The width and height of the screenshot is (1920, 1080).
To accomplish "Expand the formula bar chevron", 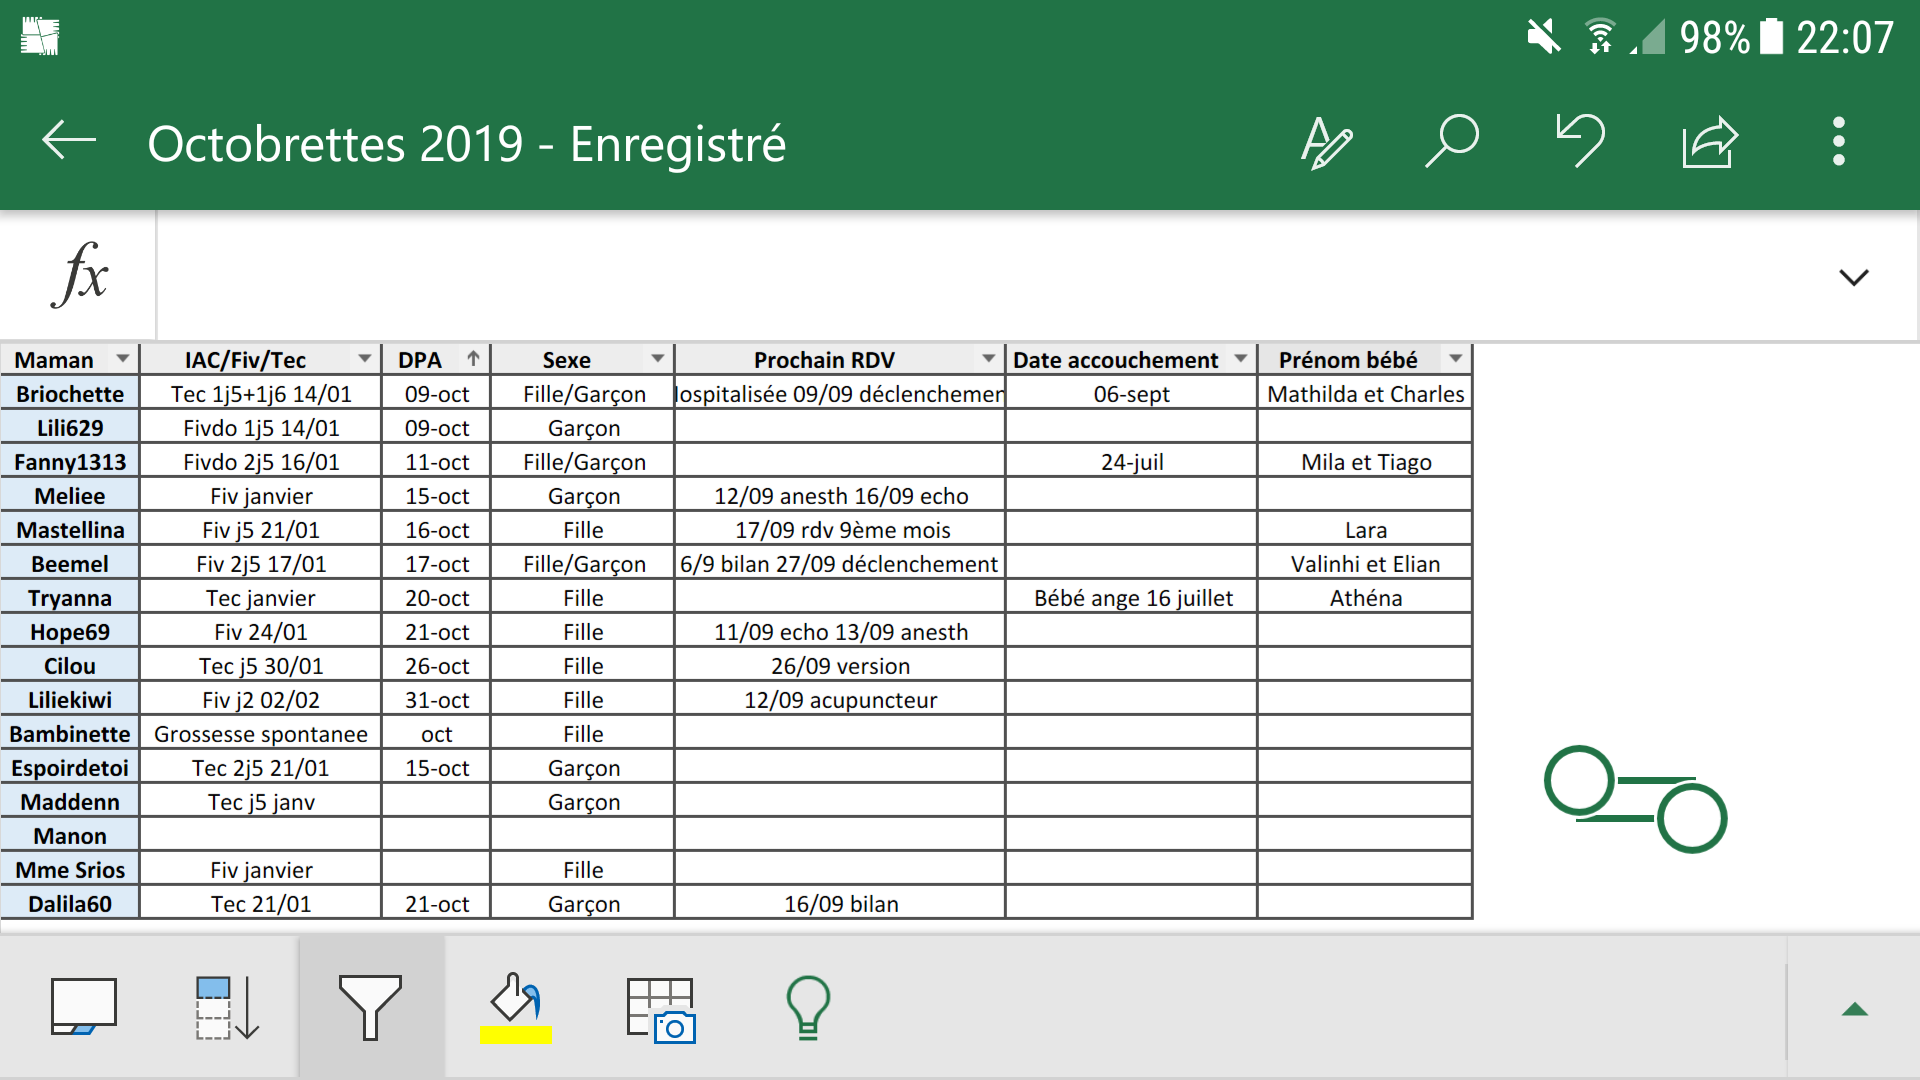I will point(1853,277).
